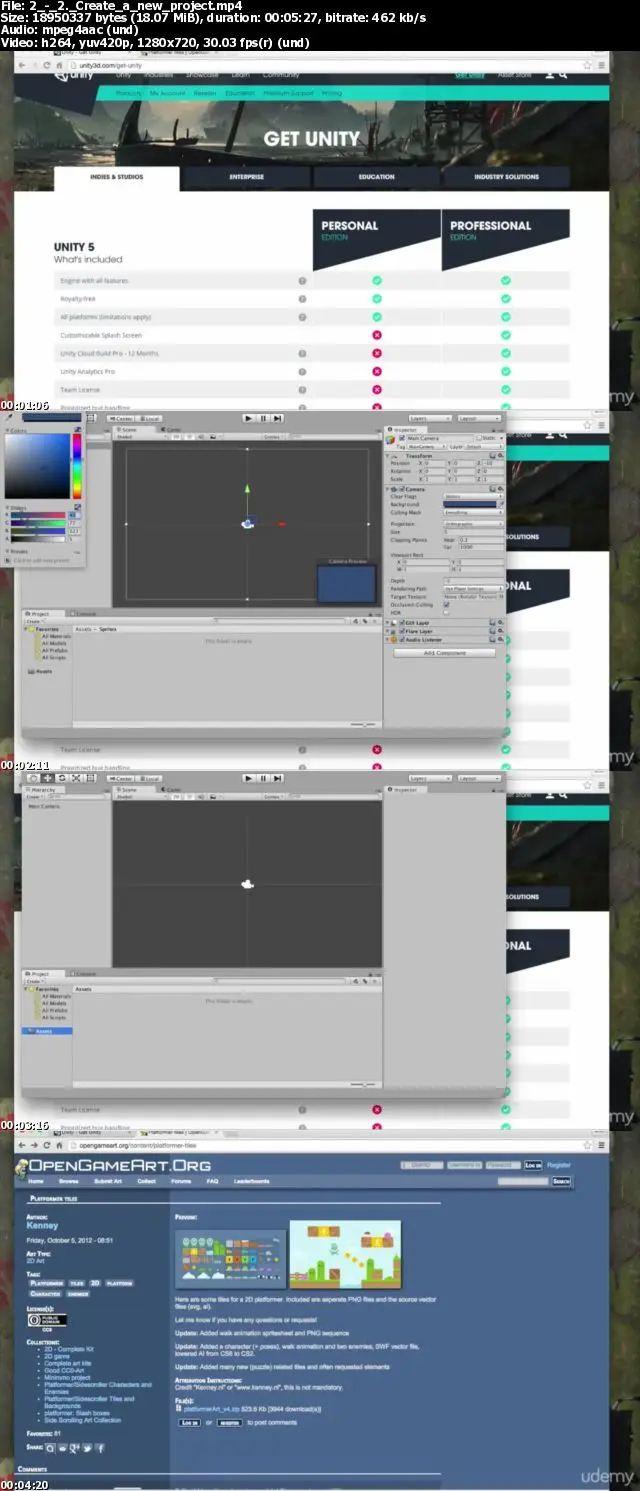Image resolution: width=640 pixels, height=1491 pixels.
Task: Toggle Static checkbox in Inspector header
Action: point(479,438)
